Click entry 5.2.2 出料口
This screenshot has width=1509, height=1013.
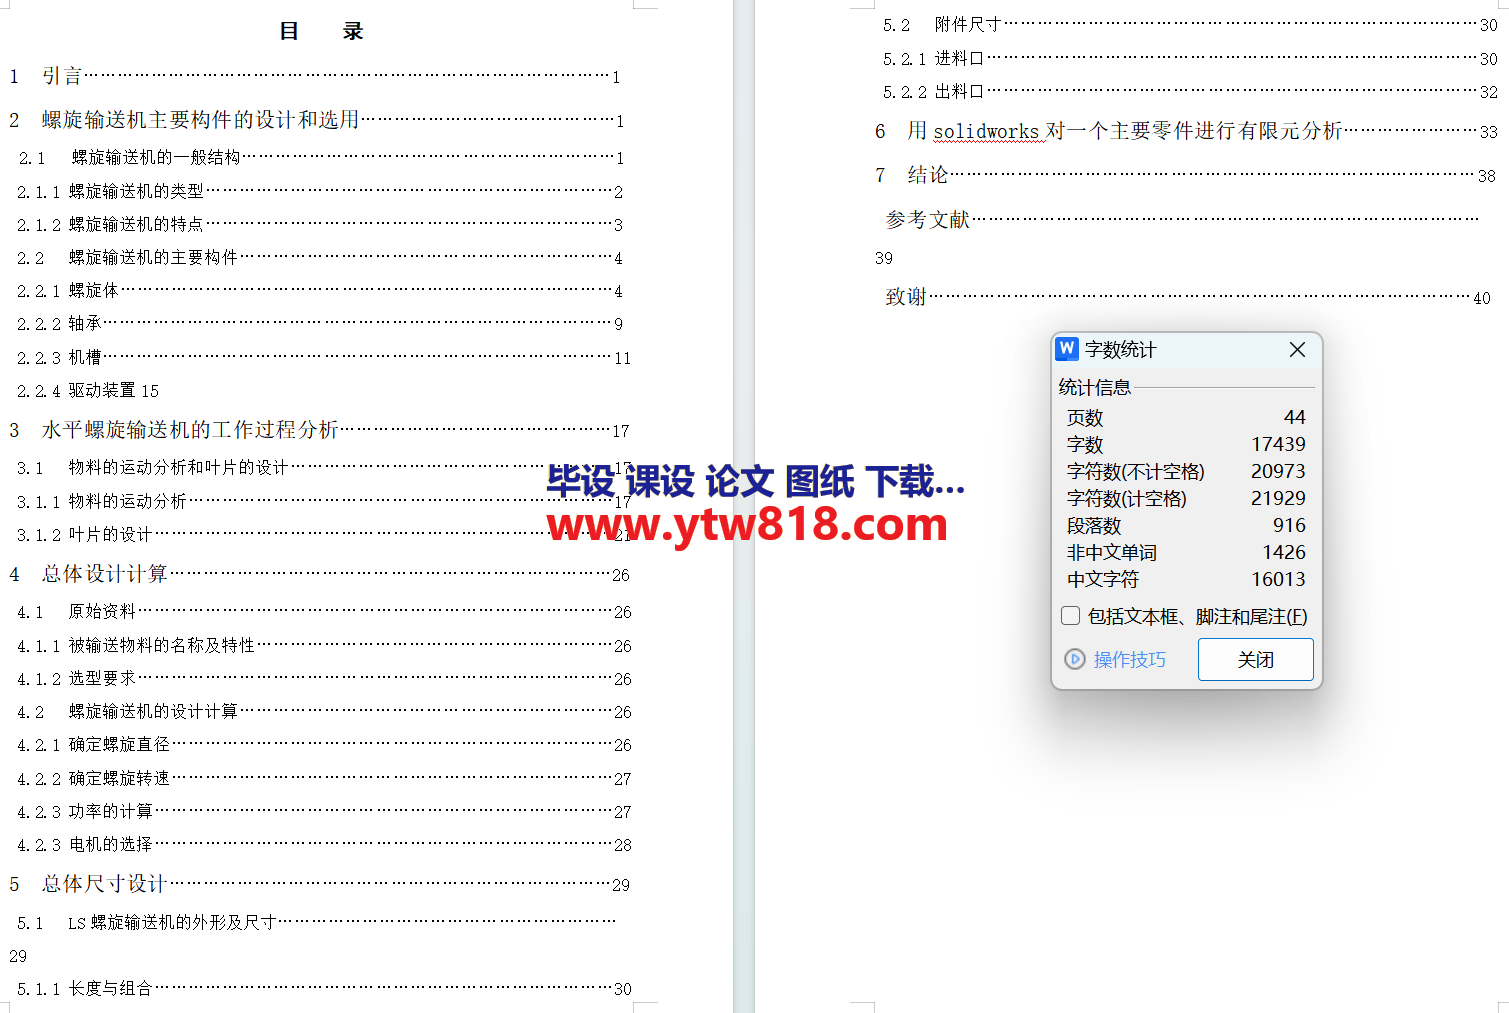tap(1190, 91)
